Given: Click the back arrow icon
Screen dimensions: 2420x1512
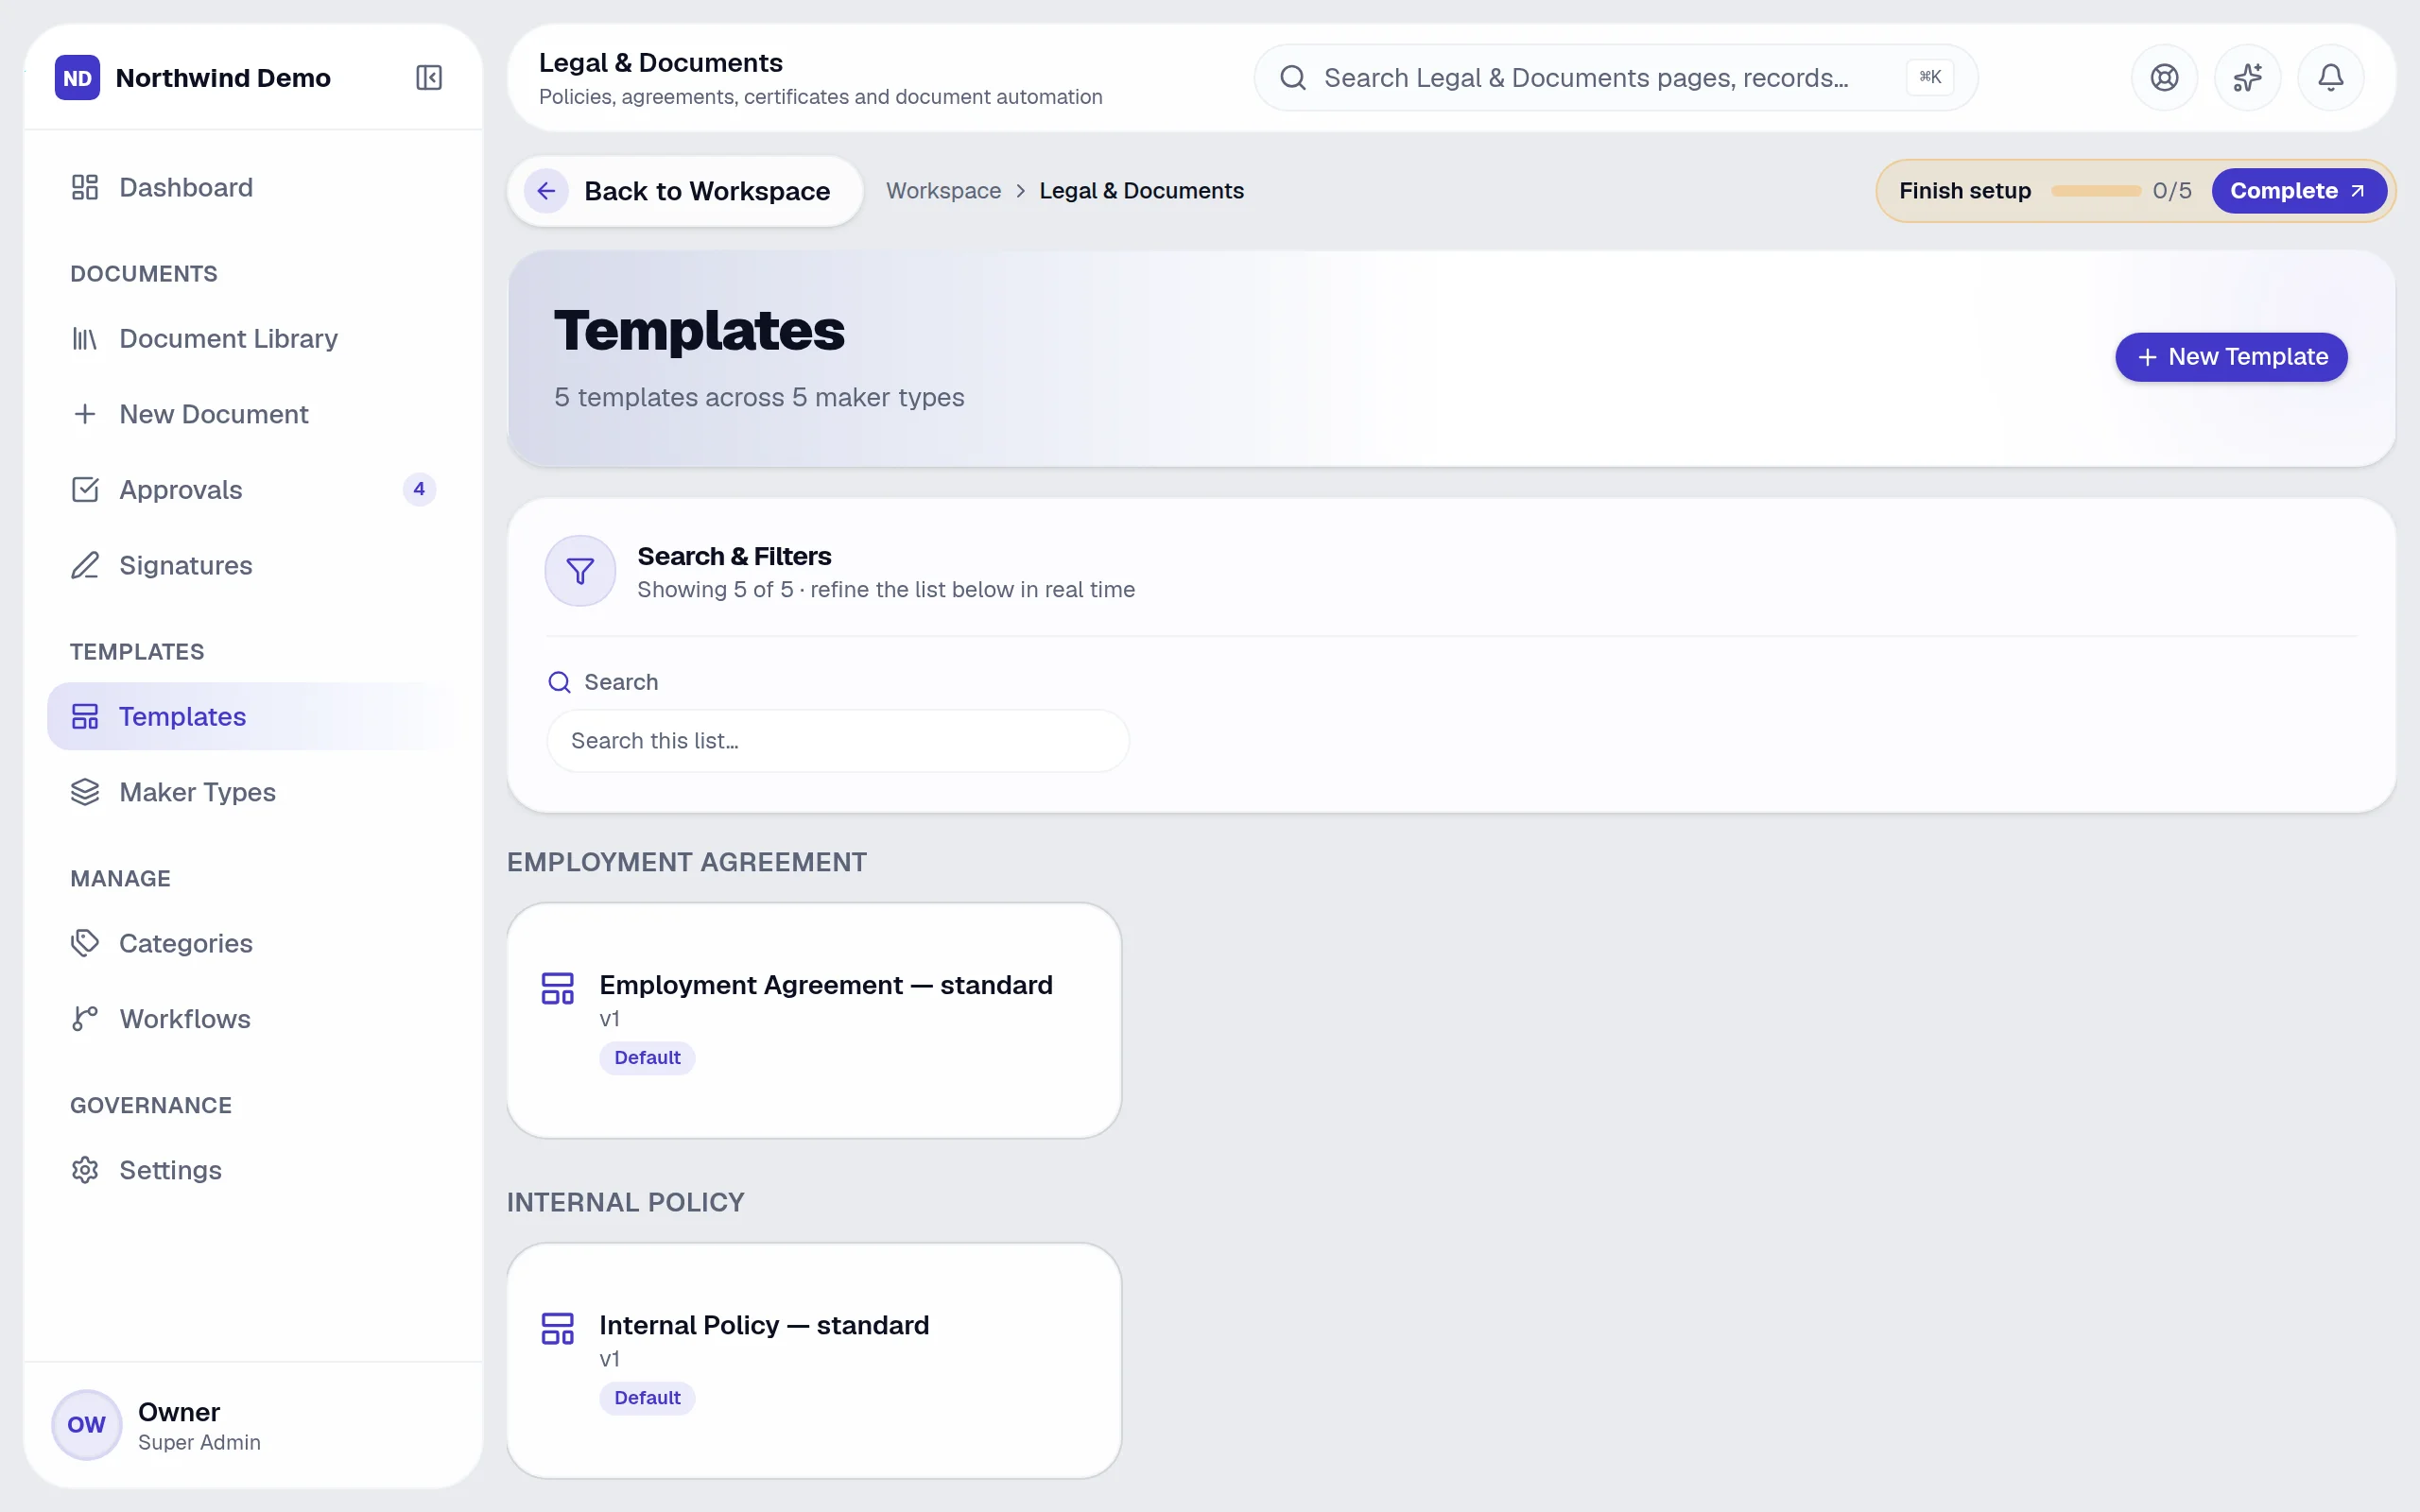Looking at the screenshot, I should click(546, 191).
